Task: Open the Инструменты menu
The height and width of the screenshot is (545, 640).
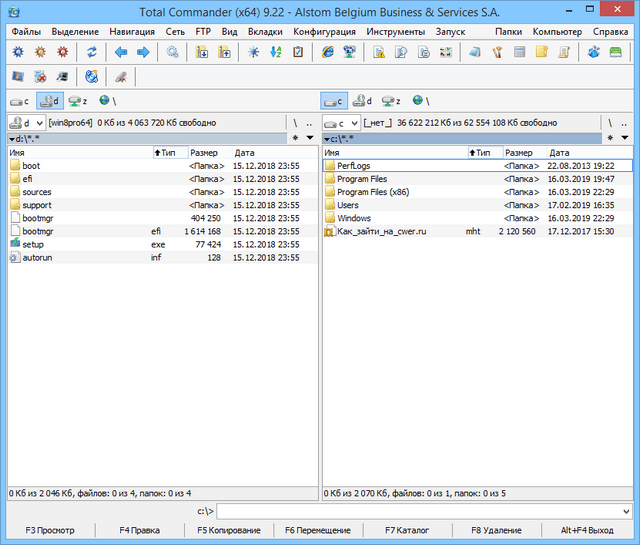Action: pos(396,32)
